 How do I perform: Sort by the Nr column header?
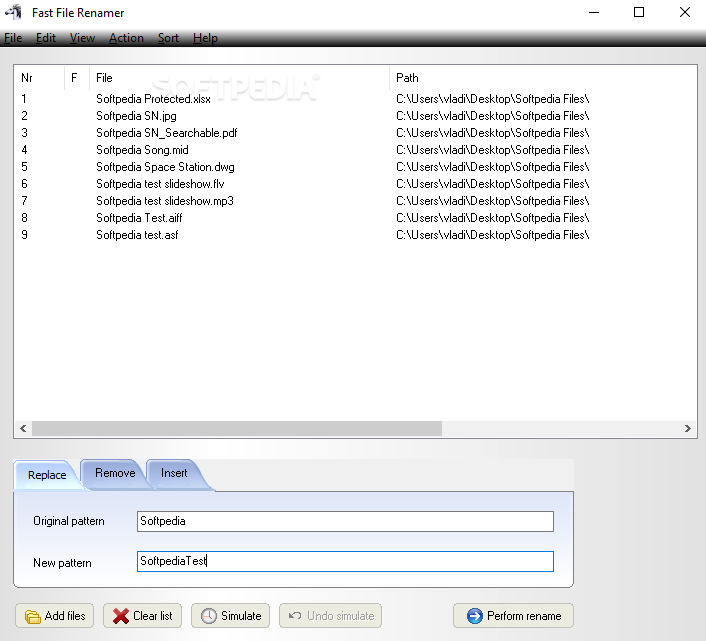pos(40,78)
